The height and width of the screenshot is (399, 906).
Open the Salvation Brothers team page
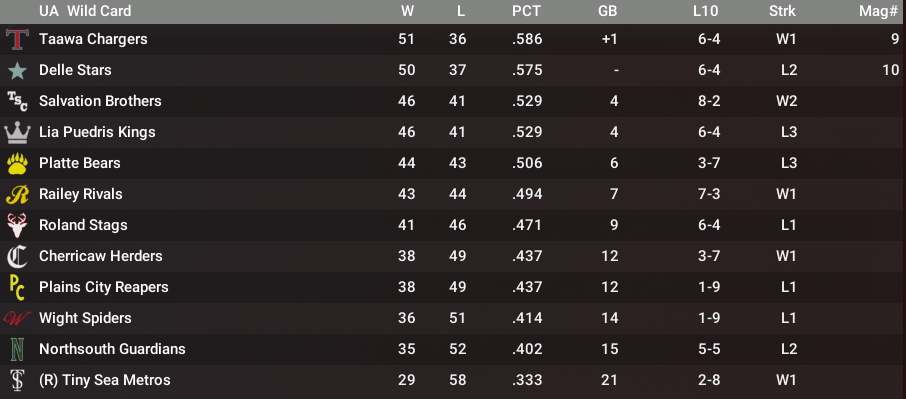100,101
